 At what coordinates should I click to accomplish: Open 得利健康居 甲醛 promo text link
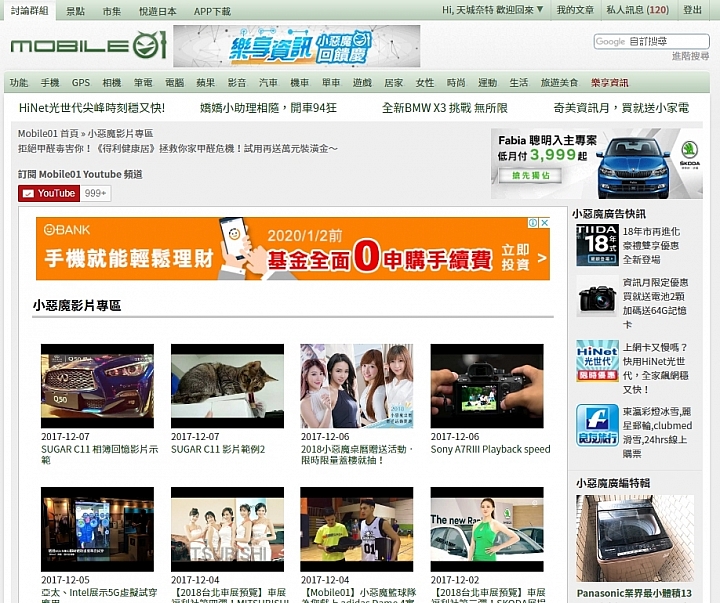click(x=178, y=148)
